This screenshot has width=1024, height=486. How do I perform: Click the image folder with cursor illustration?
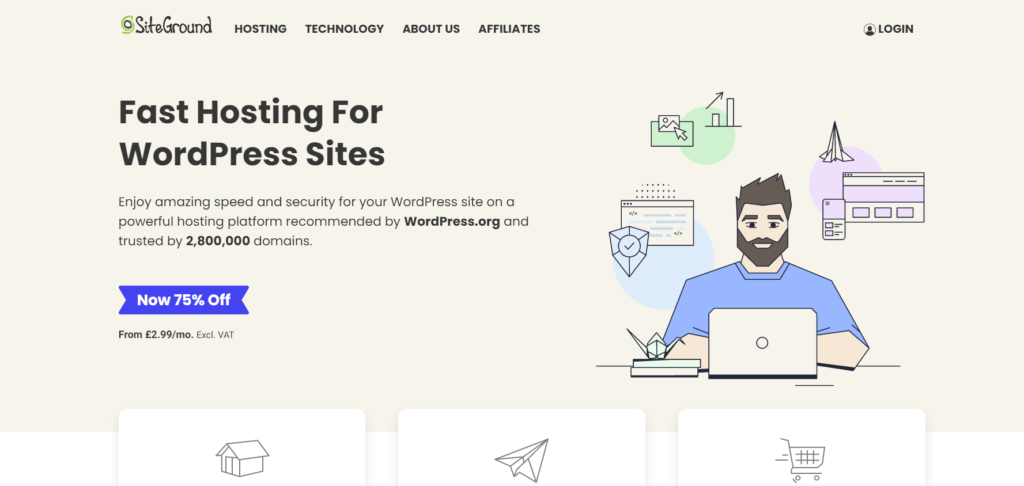(672, 131)
